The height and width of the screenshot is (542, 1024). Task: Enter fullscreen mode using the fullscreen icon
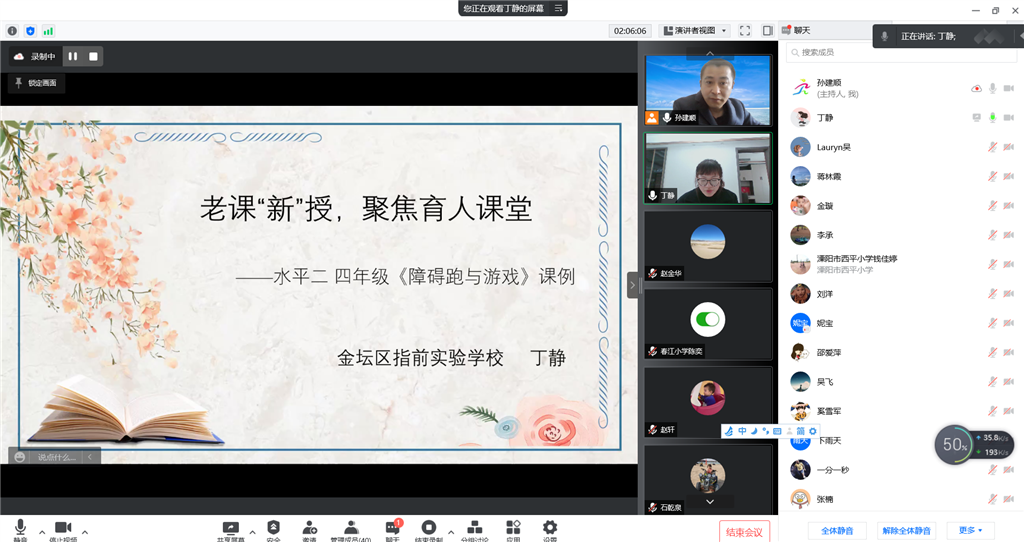point(745,31)
